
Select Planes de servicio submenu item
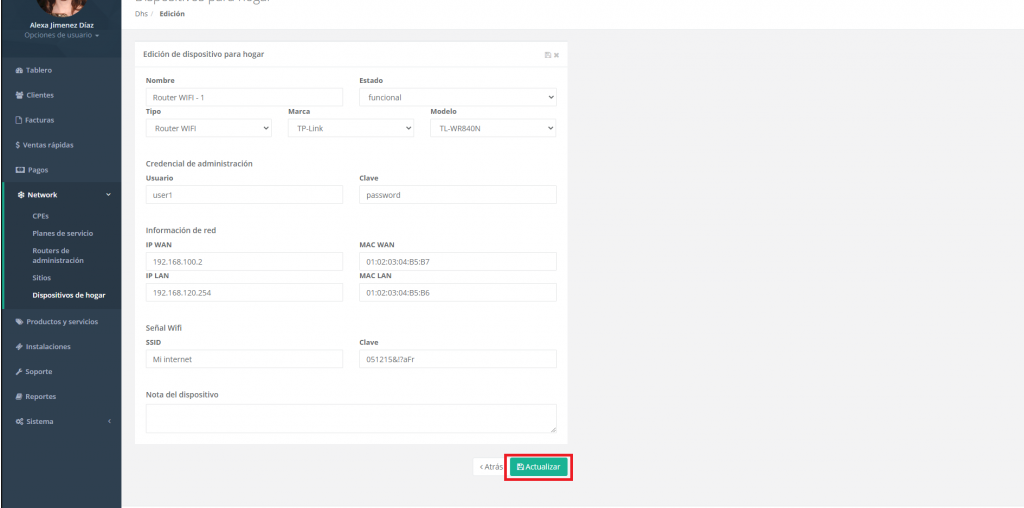coord(63,233)
